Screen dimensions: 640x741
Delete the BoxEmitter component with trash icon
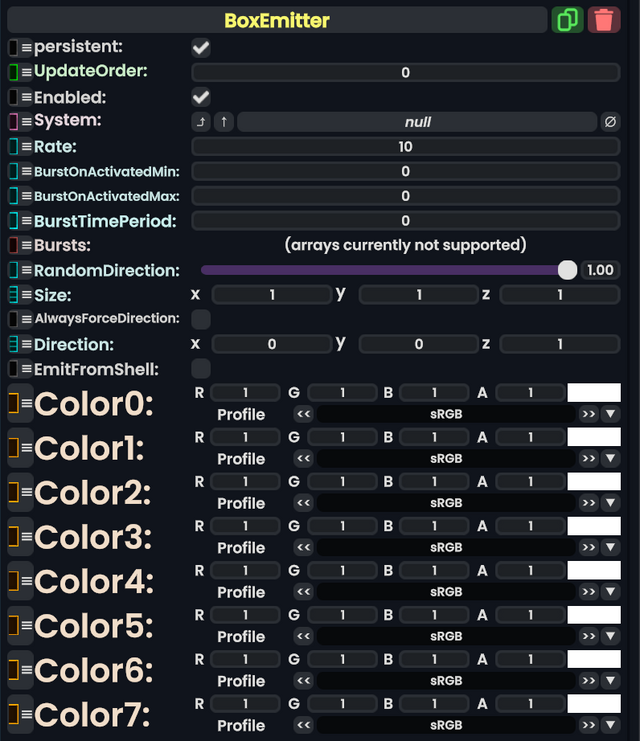[604, 20]
